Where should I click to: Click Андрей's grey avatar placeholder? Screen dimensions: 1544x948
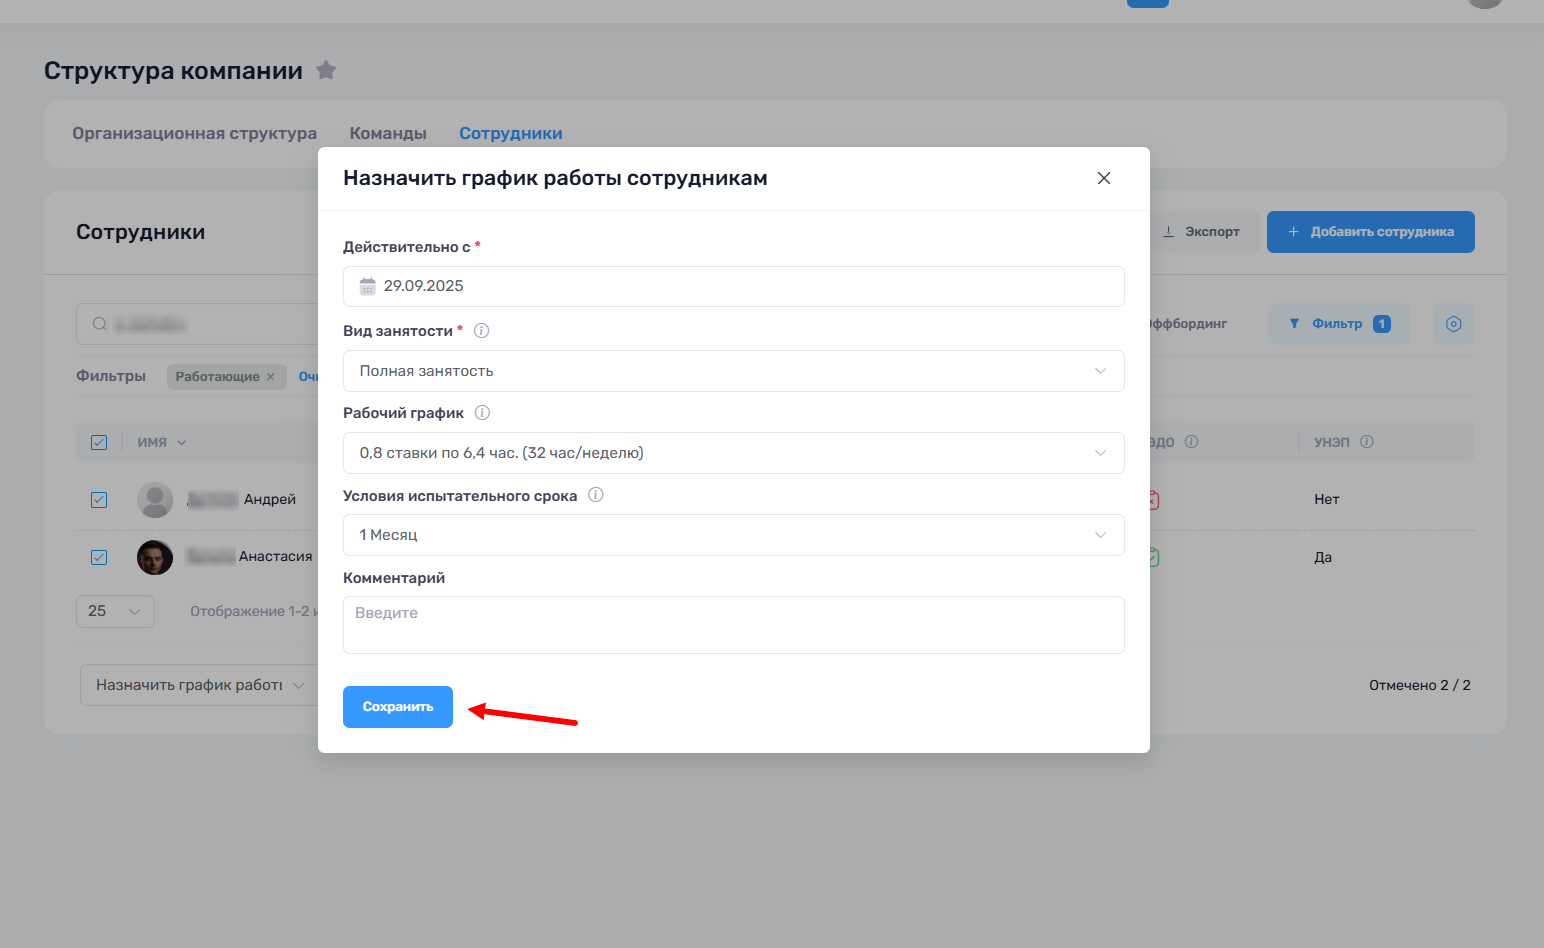coord(155,500)
